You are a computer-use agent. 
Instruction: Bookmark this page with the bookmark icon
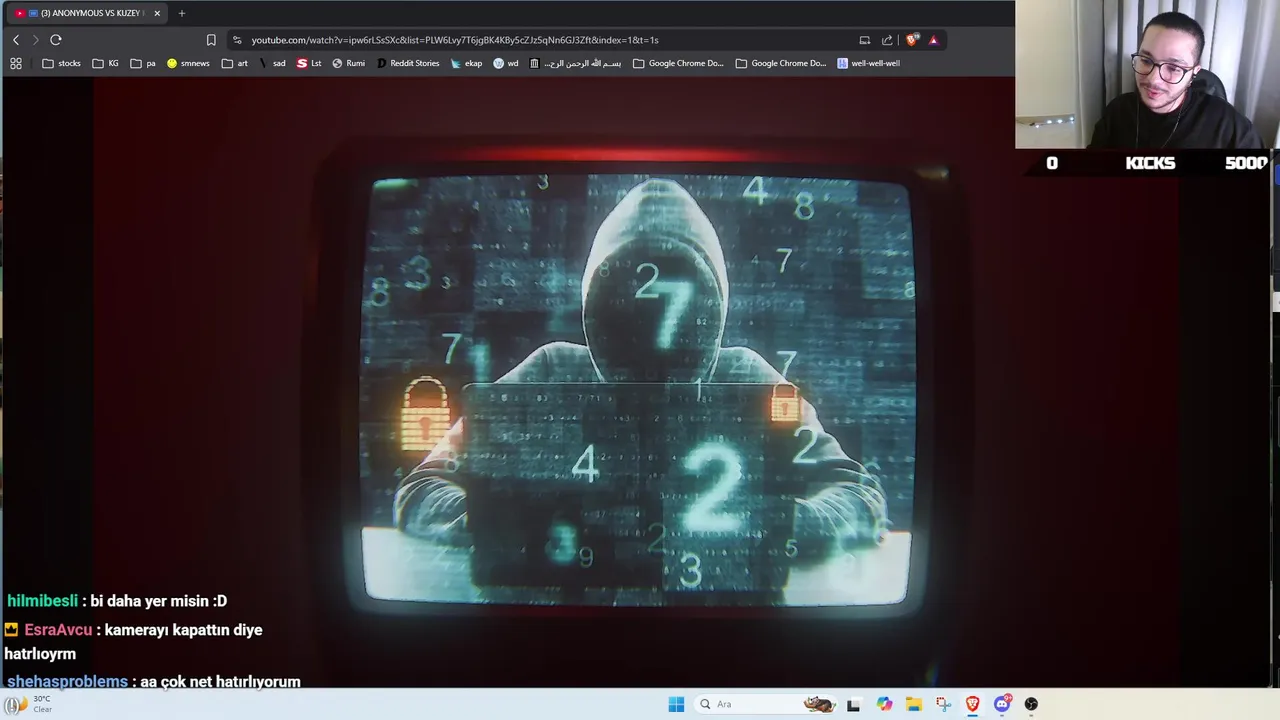coord(211,40)
